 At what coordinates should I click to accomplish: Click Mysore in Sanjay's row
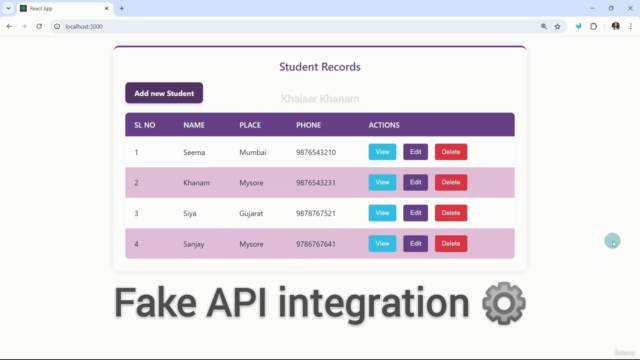click(x=251, y=244)
